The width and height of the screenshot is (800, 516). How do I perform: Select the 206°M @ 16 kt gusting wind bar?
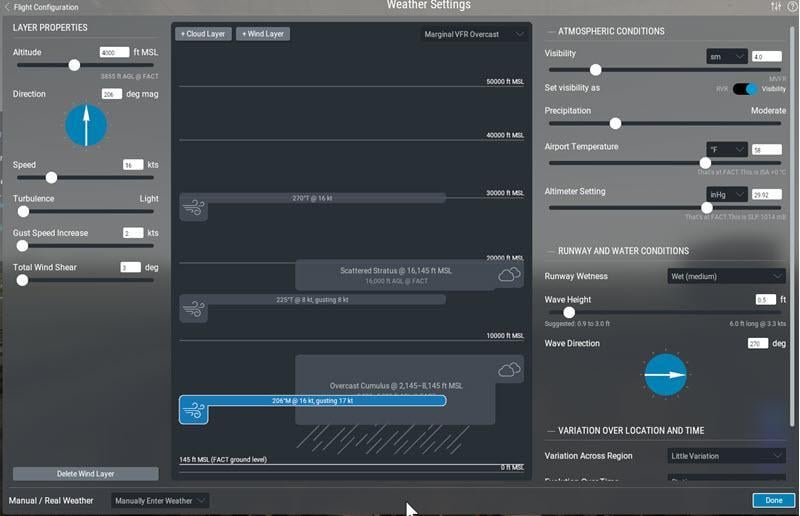coord(312,401)
